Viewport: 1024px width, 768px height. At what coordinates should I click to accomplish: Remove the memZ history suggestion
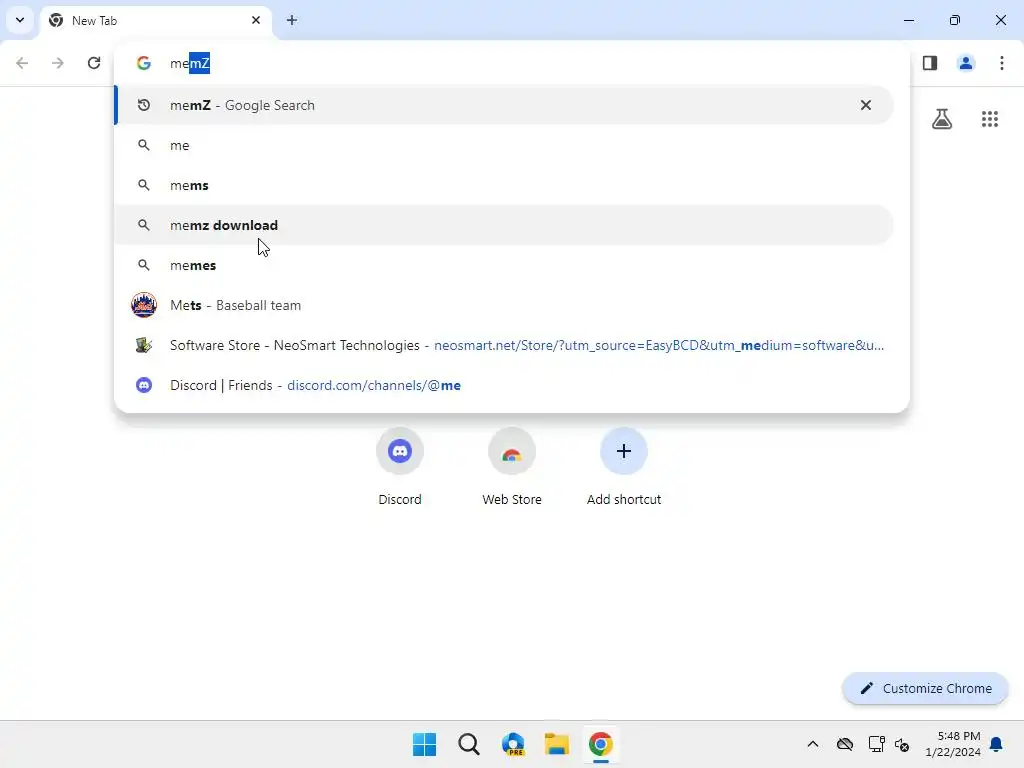[x=866, y=105]
